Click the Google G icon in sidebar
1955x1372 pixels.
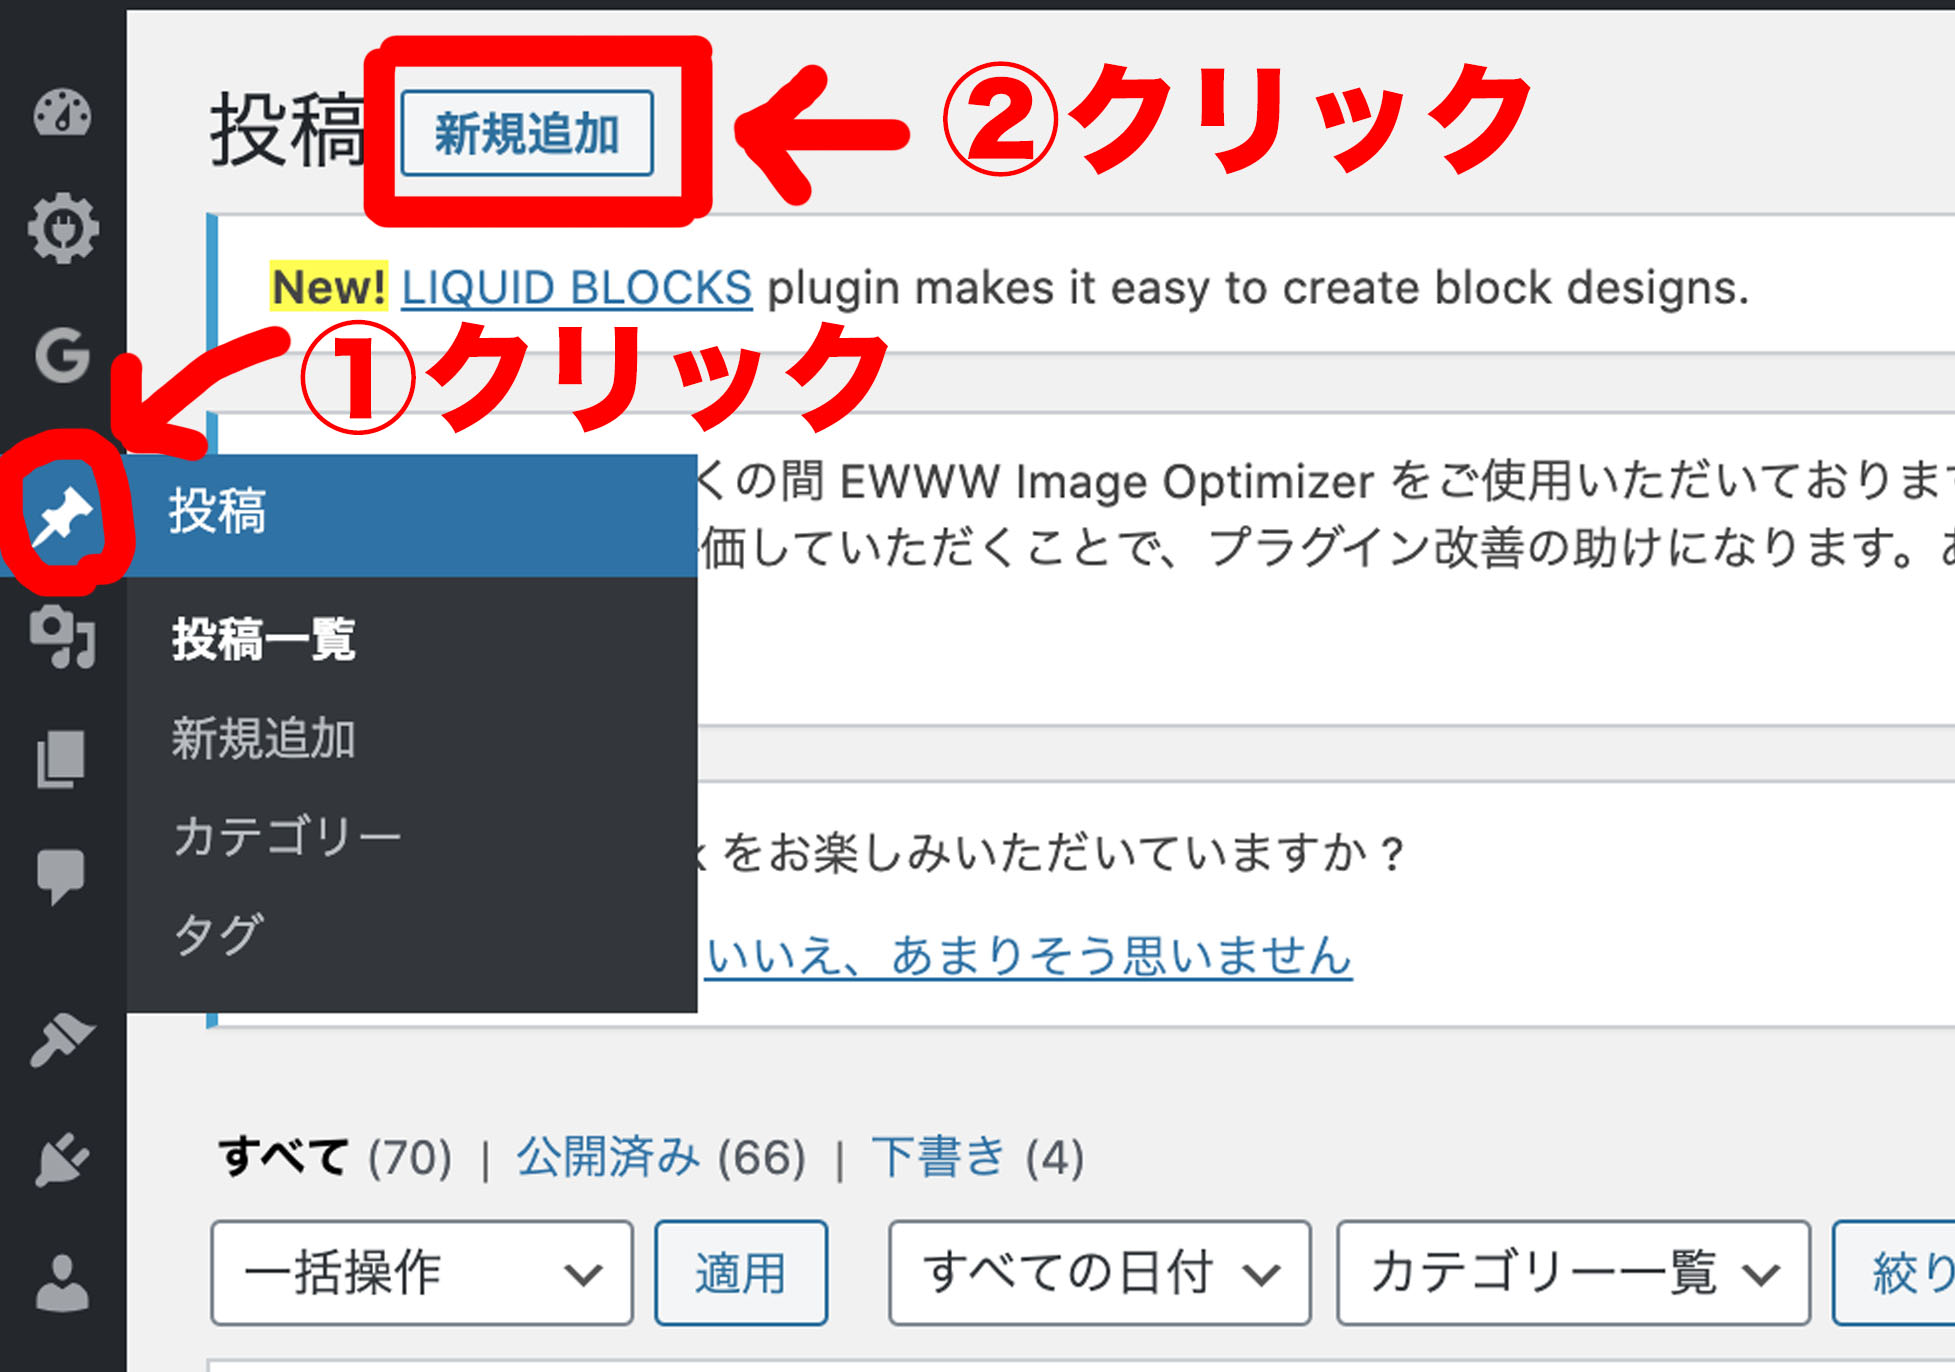click(62, 354)
